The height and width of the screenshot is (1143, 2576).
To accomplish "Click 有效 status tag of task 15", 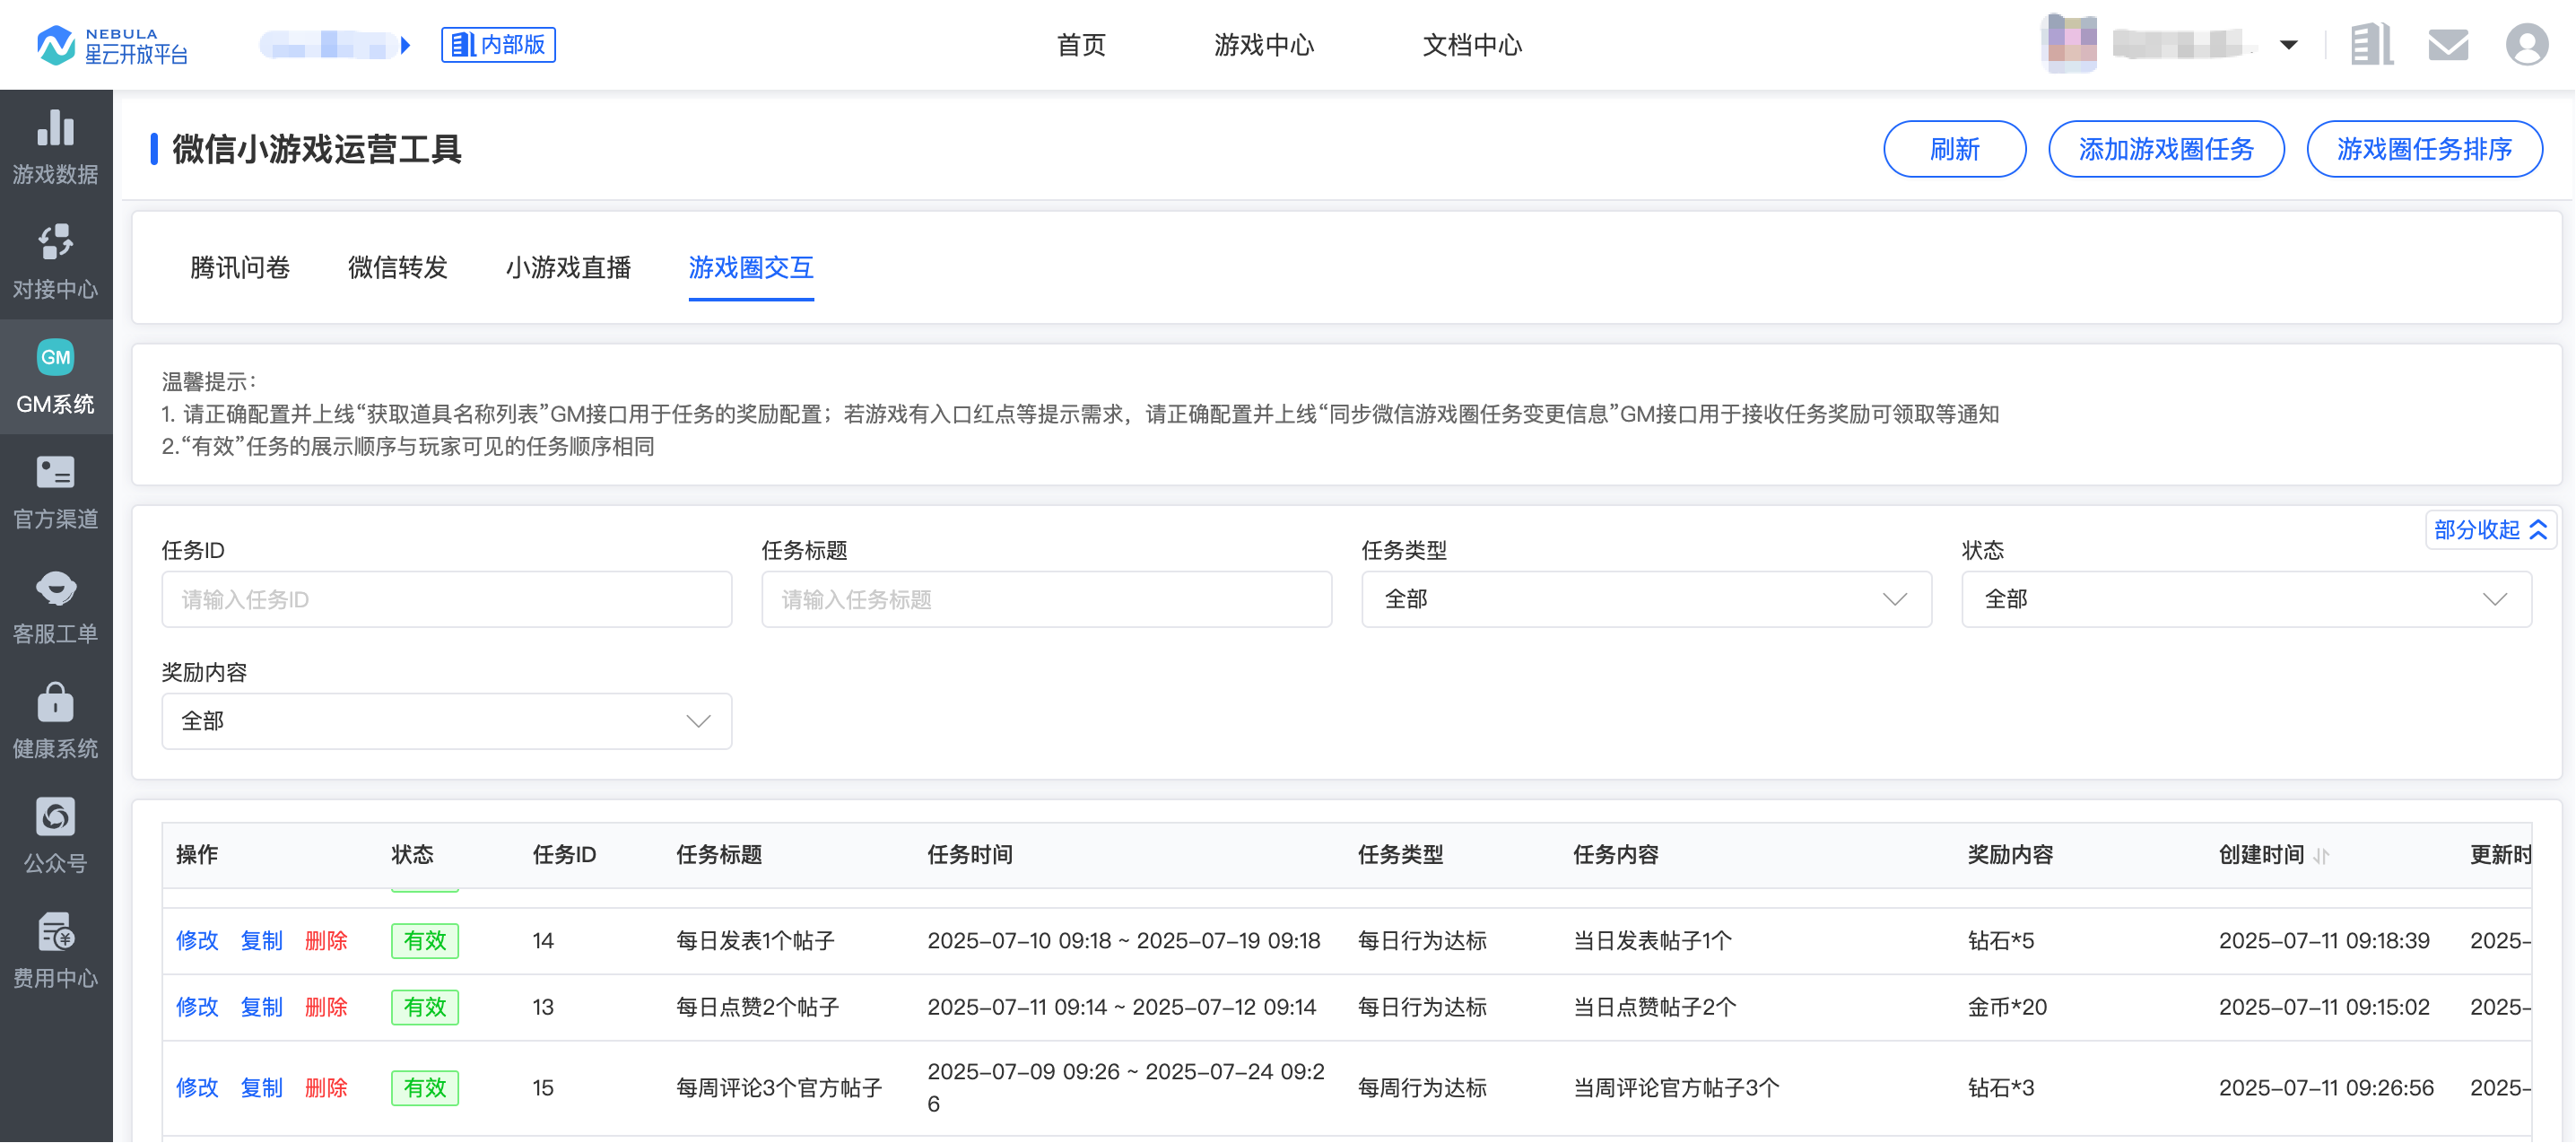I will [425, 1089].
